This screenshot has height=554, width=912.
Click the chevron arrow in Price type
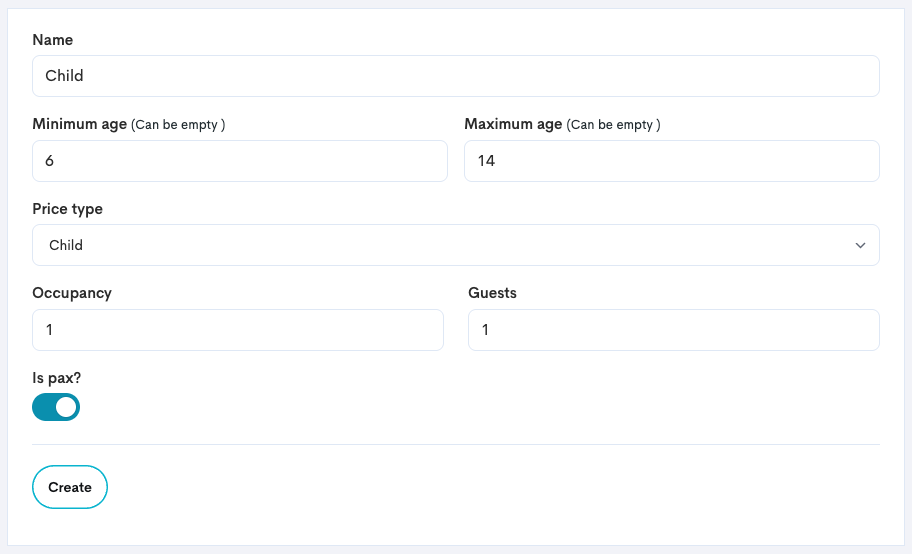coord(860,245)
